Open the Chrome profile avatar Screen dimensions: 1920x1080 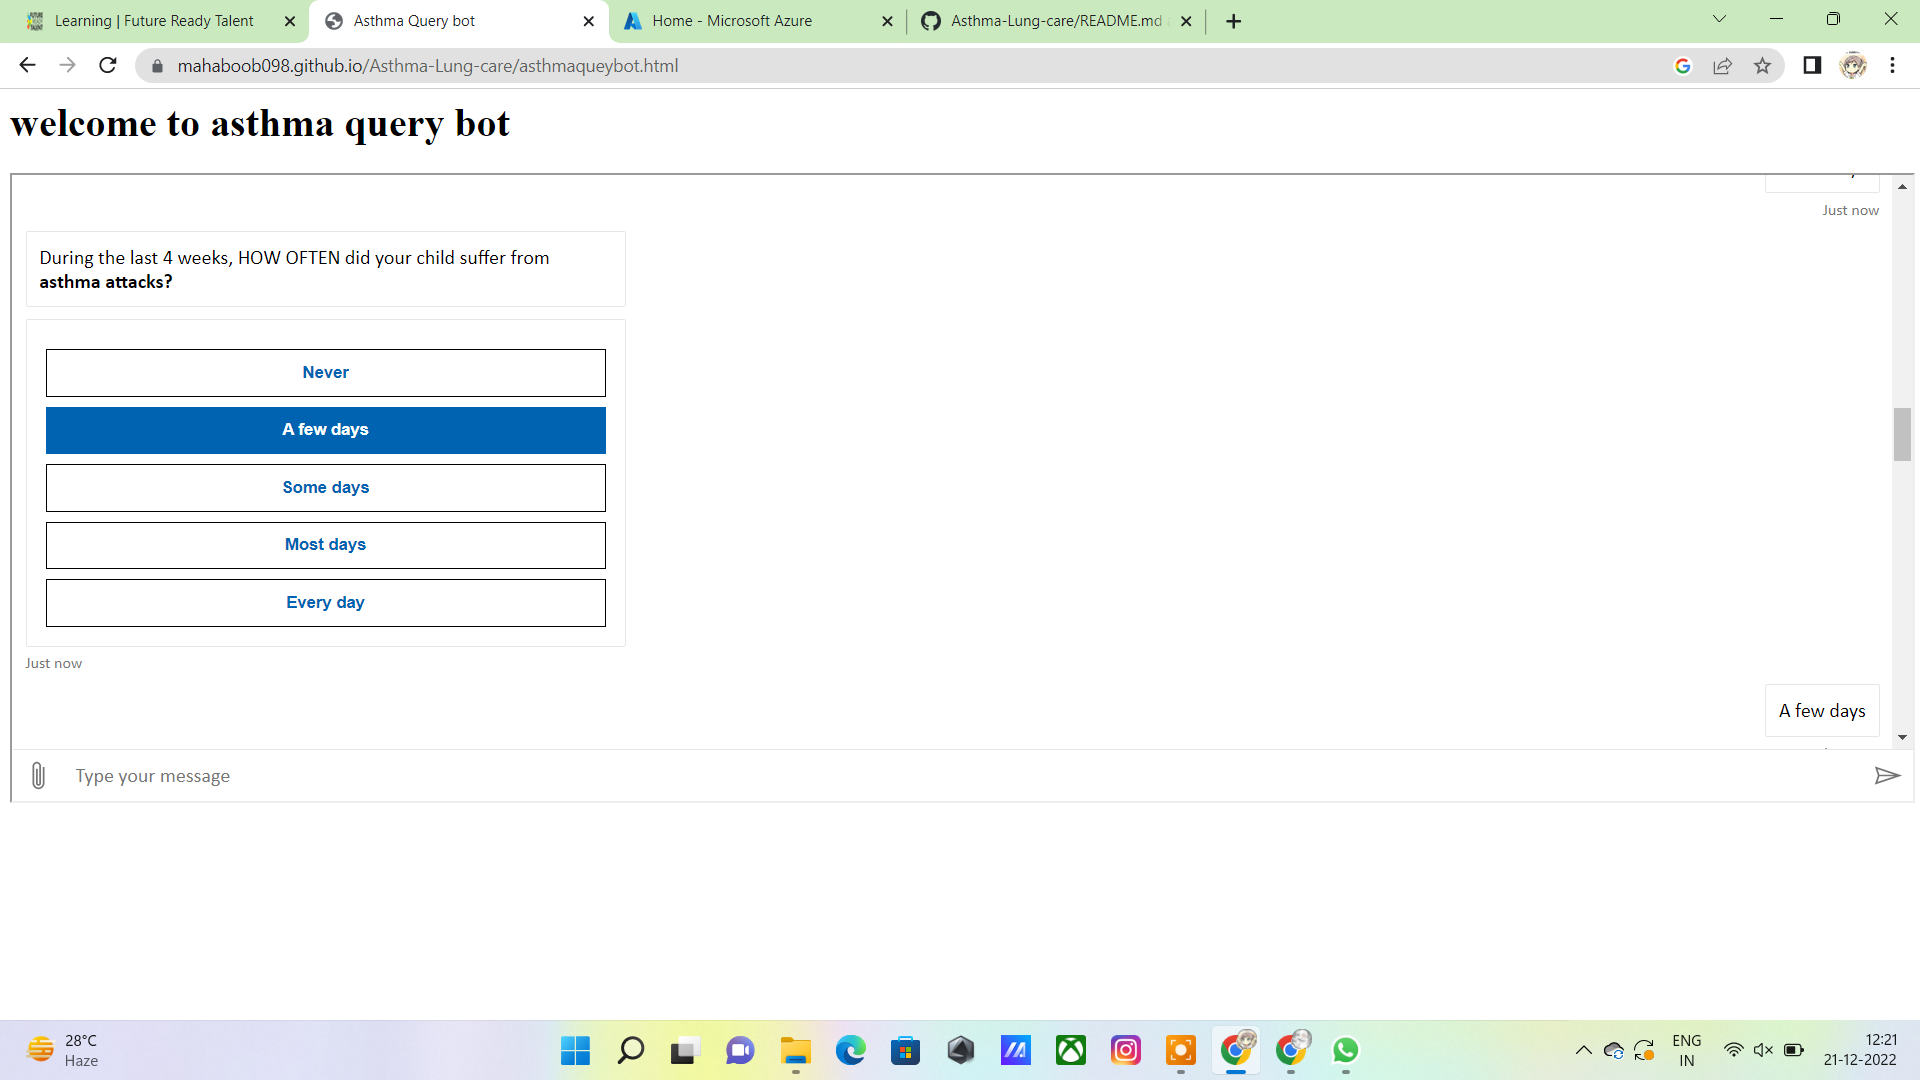point(1853,66)
